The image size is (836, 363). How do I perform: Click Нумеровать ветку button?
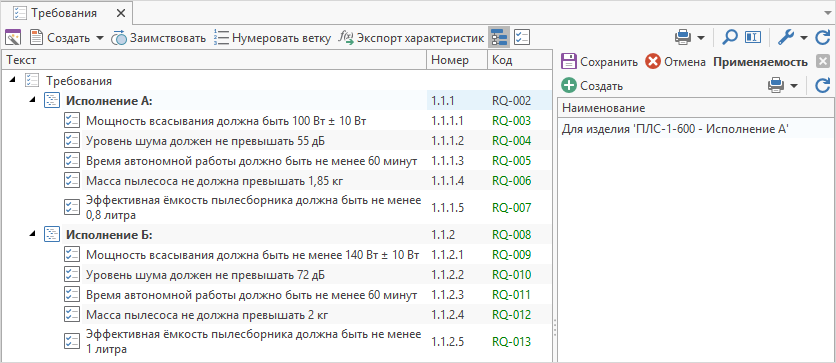(x=272, y=38)
